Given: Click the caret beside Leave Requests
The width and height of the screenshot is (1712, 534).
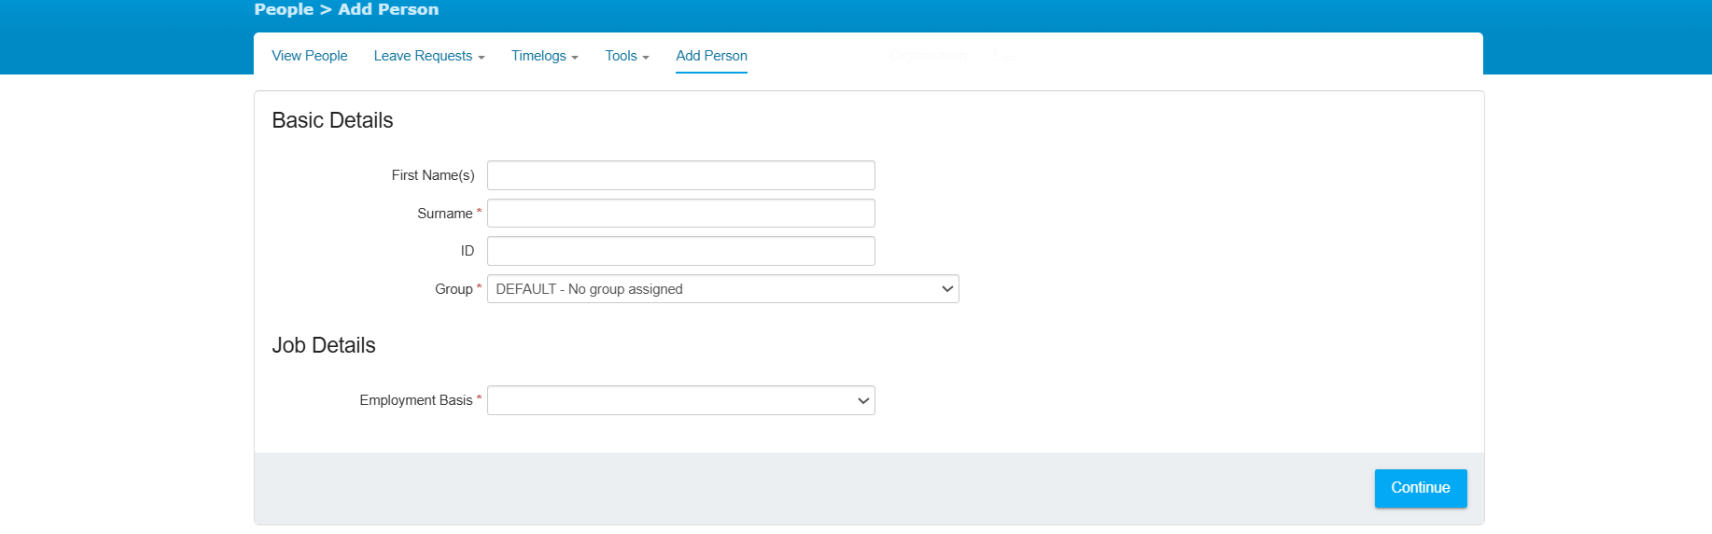Looking at the screenshot, I should [x=481, y=58].
